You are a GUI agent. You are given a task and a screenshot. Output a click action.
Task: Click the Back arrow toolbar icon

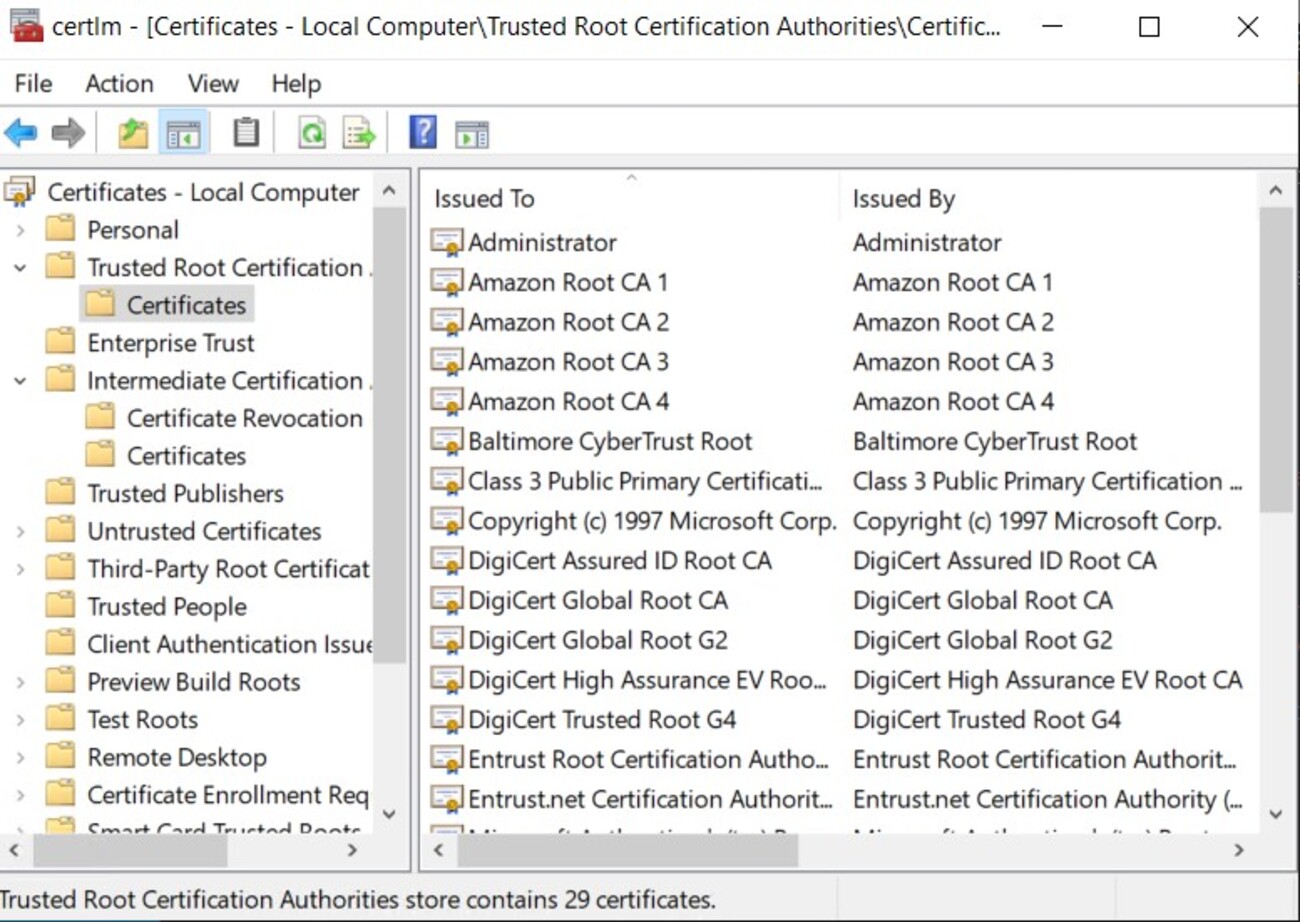click(x=21, y=132)
